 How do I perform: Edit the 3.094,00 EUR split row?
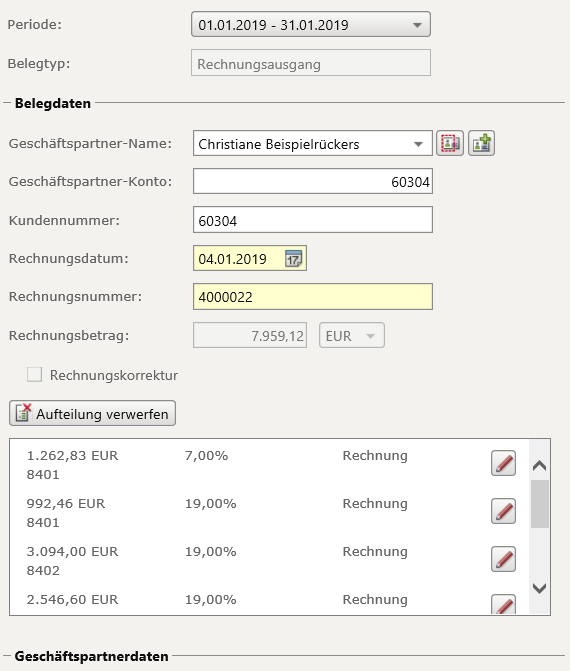(x=503, y=559)
